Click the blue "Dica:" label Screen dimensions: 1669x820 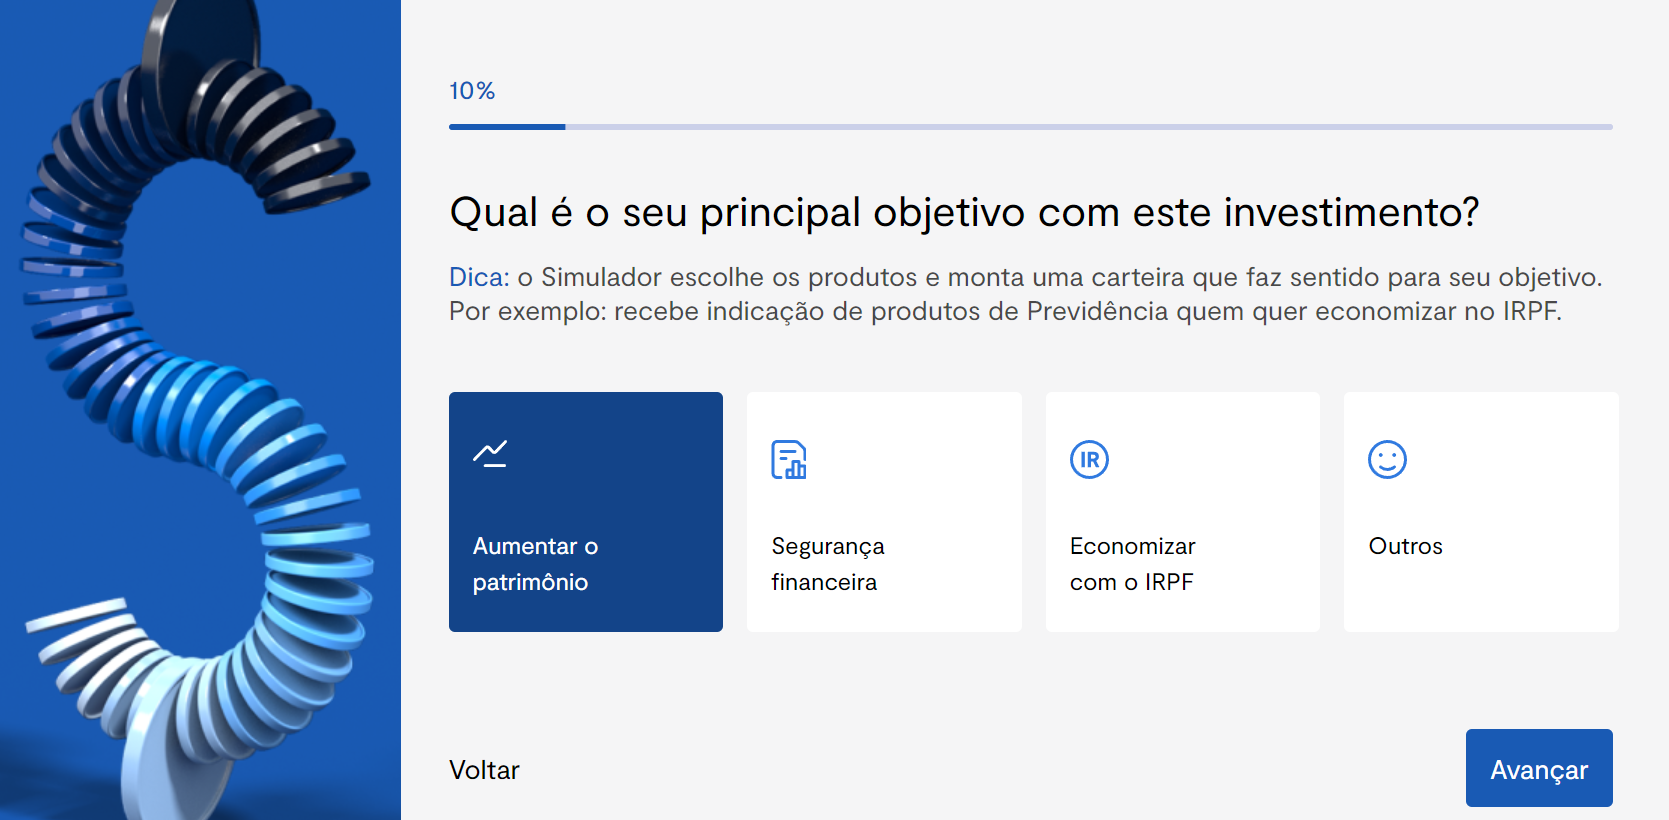coord(479,277)
